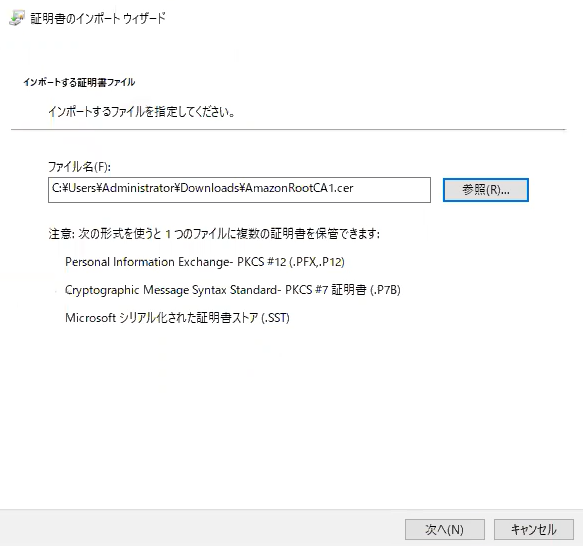Click the word Downloads in the file path

pyautogui.click(x=209, y=188)
